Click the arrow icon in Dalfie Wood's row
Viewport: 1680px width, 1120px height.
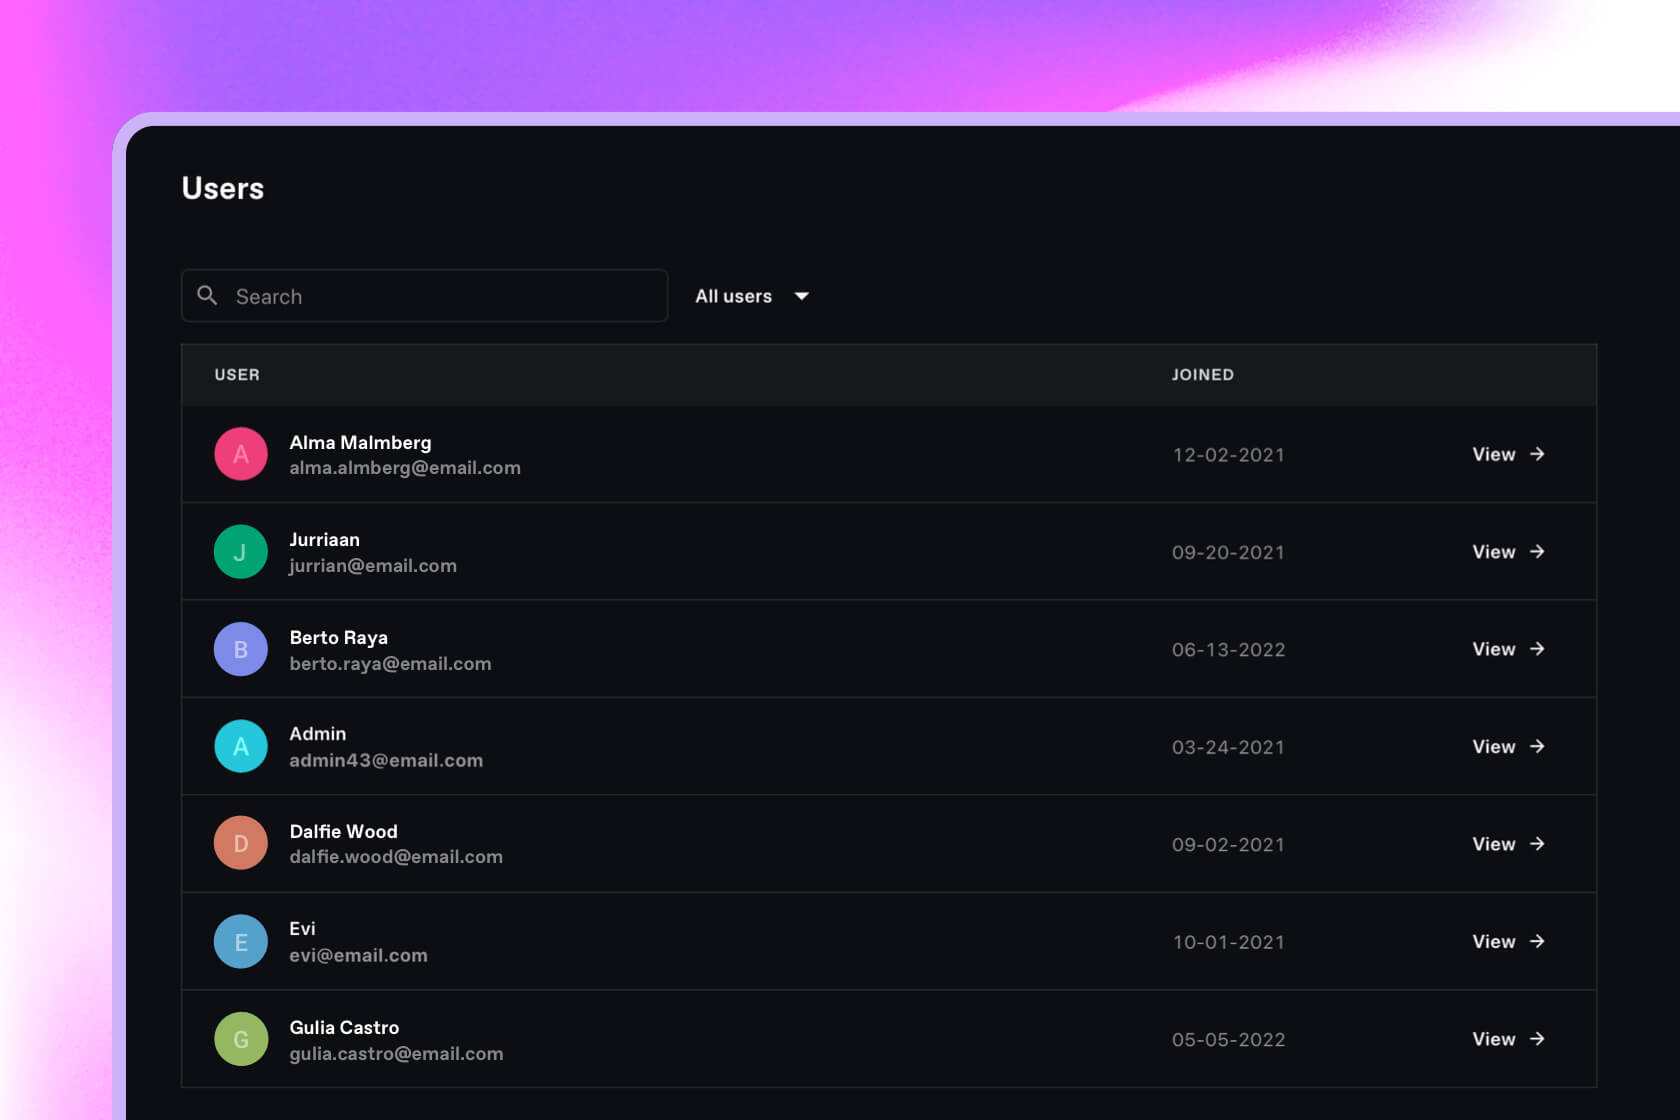coord(1537,844)
